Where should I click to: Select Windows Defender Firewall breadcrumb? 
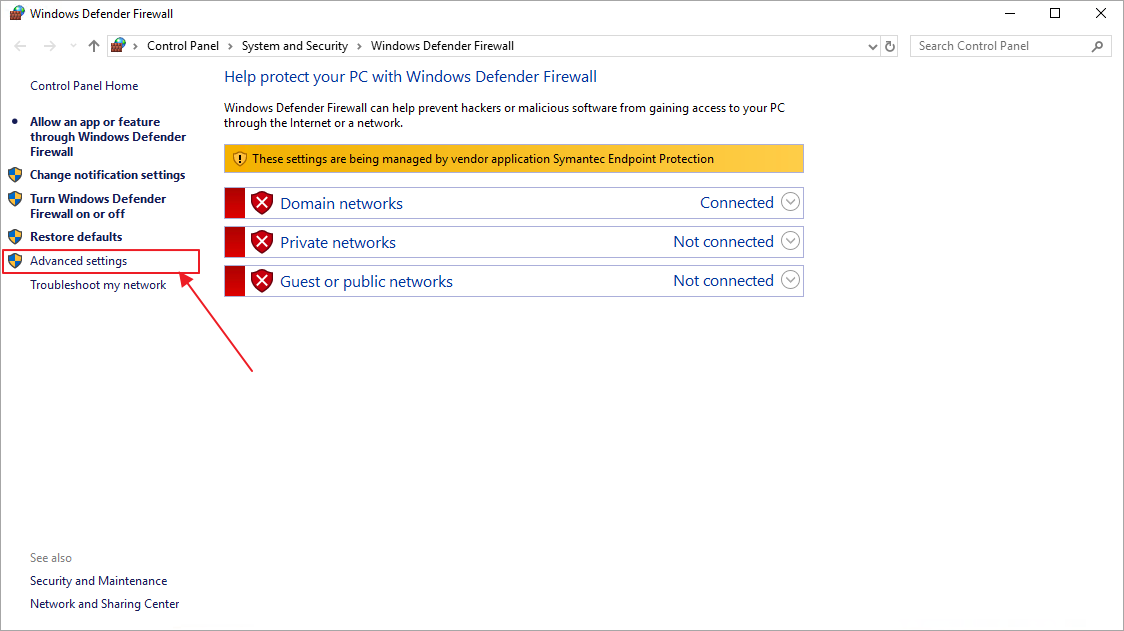442,46
